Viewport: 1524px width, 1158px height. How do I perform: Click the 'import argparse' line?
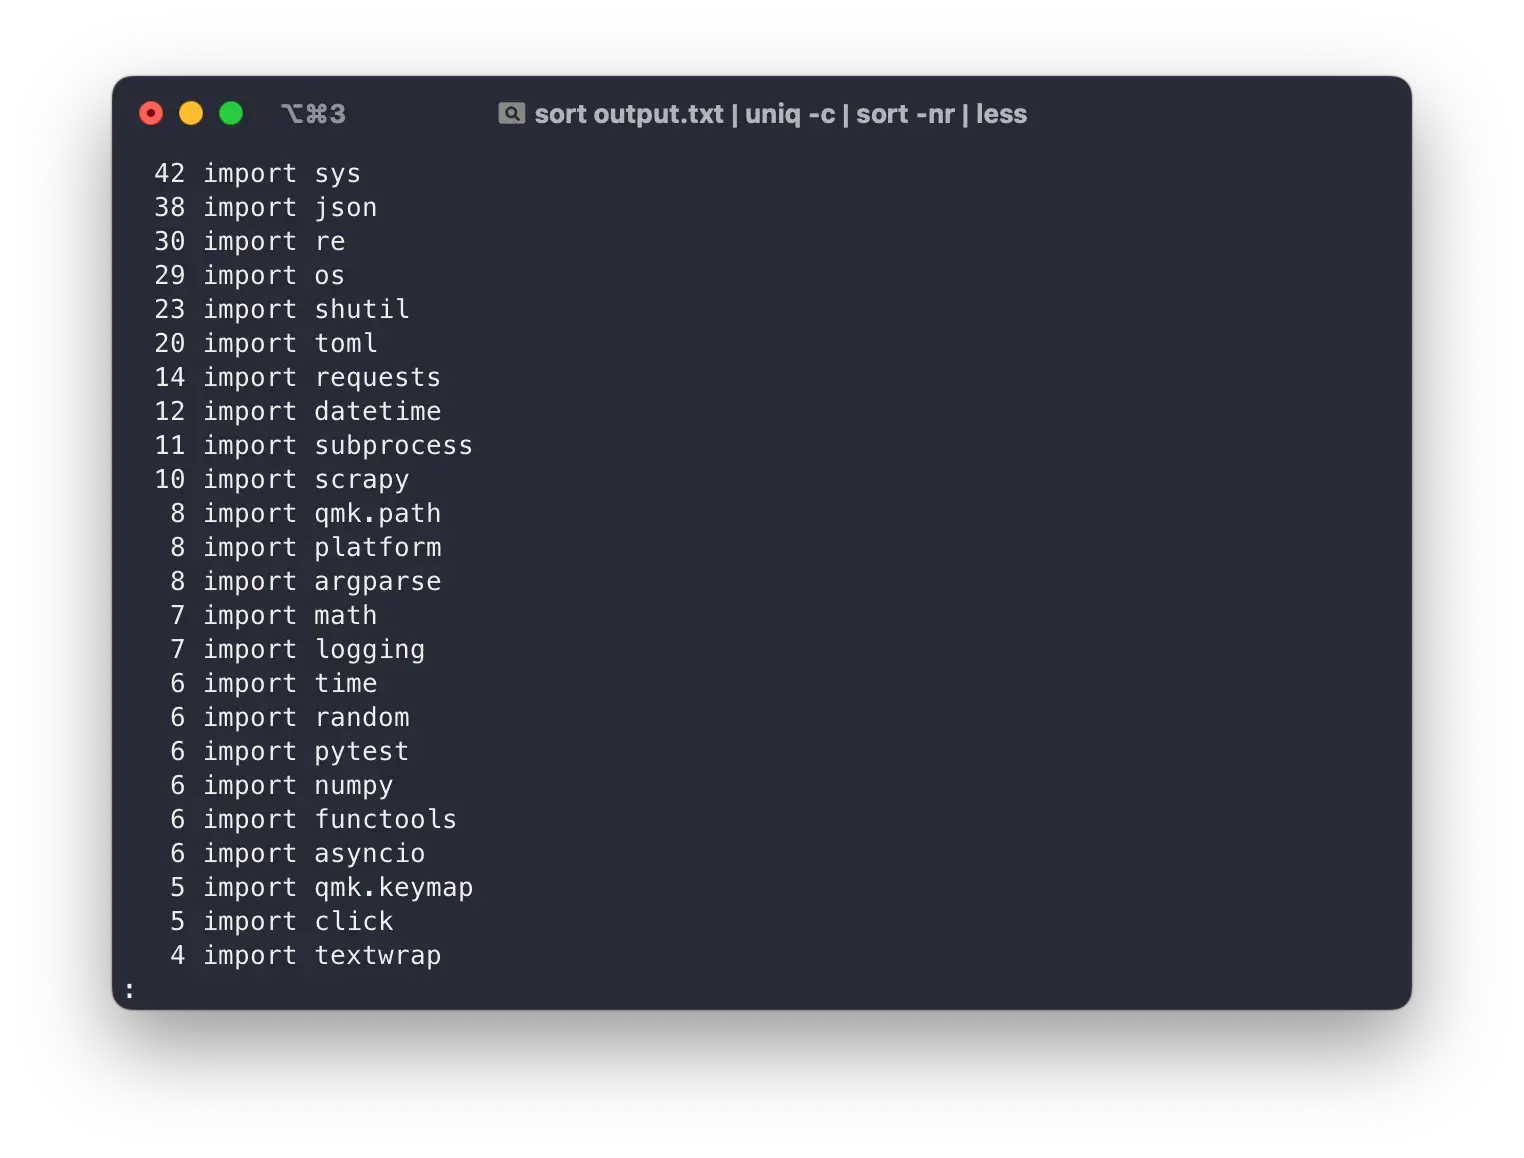click(322, 582)
